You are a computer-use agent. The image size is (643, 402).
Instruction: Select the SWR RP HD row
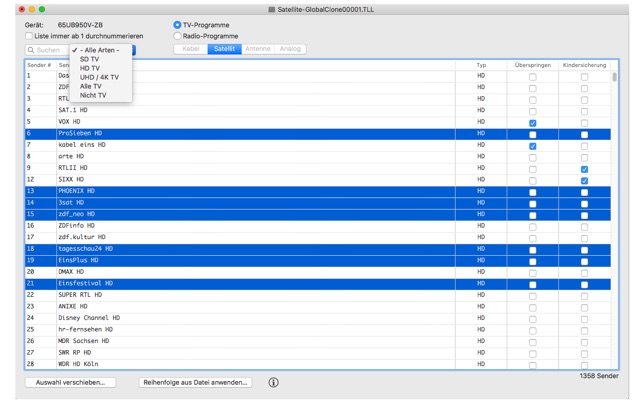[318, 352]
